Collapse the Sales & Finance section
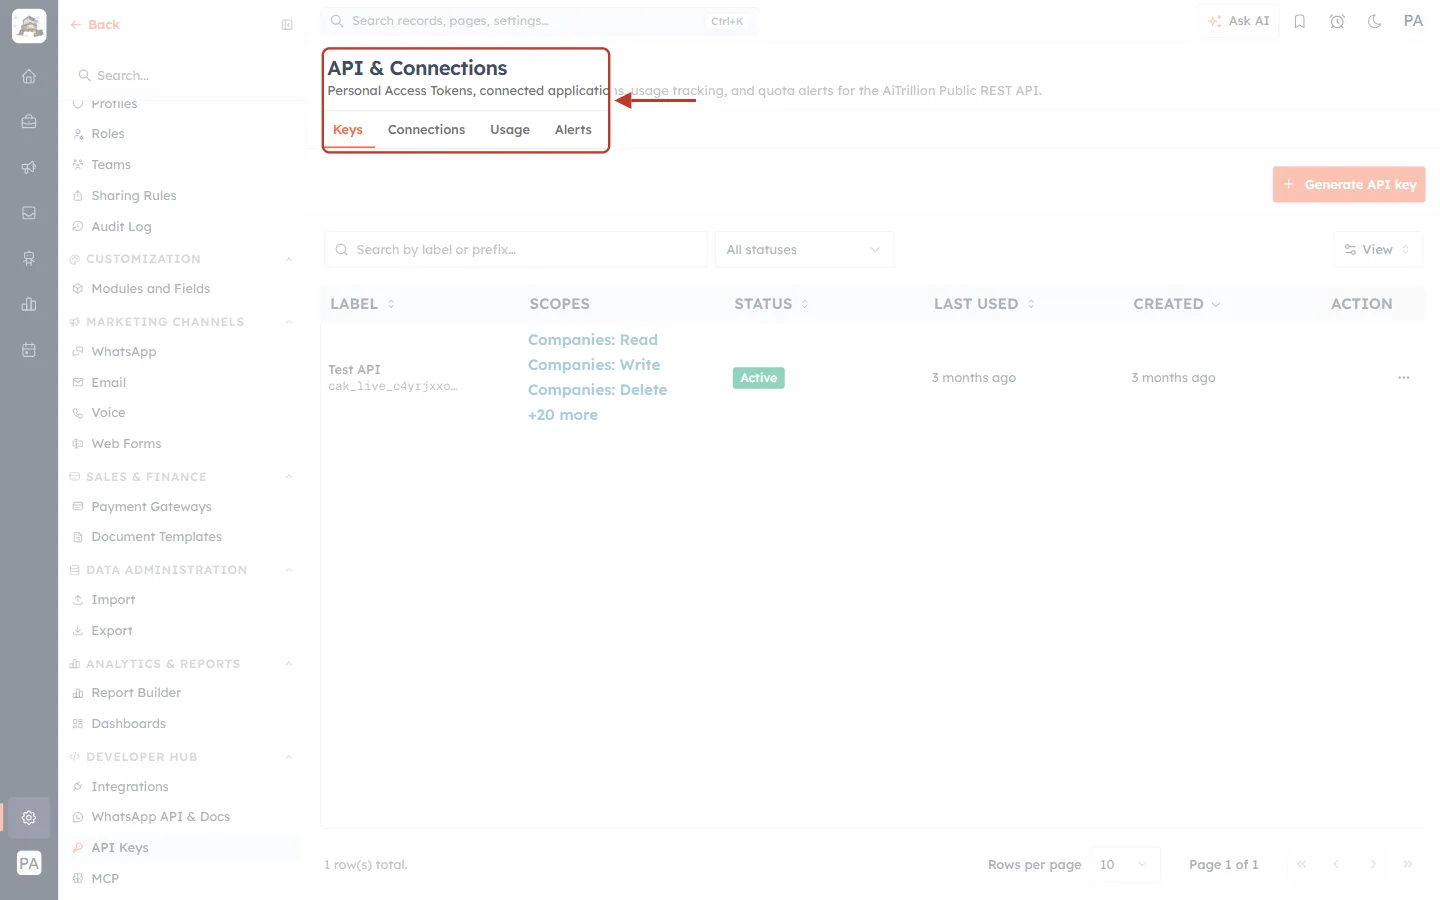The image size is (1440, 900). pos(288,477)
